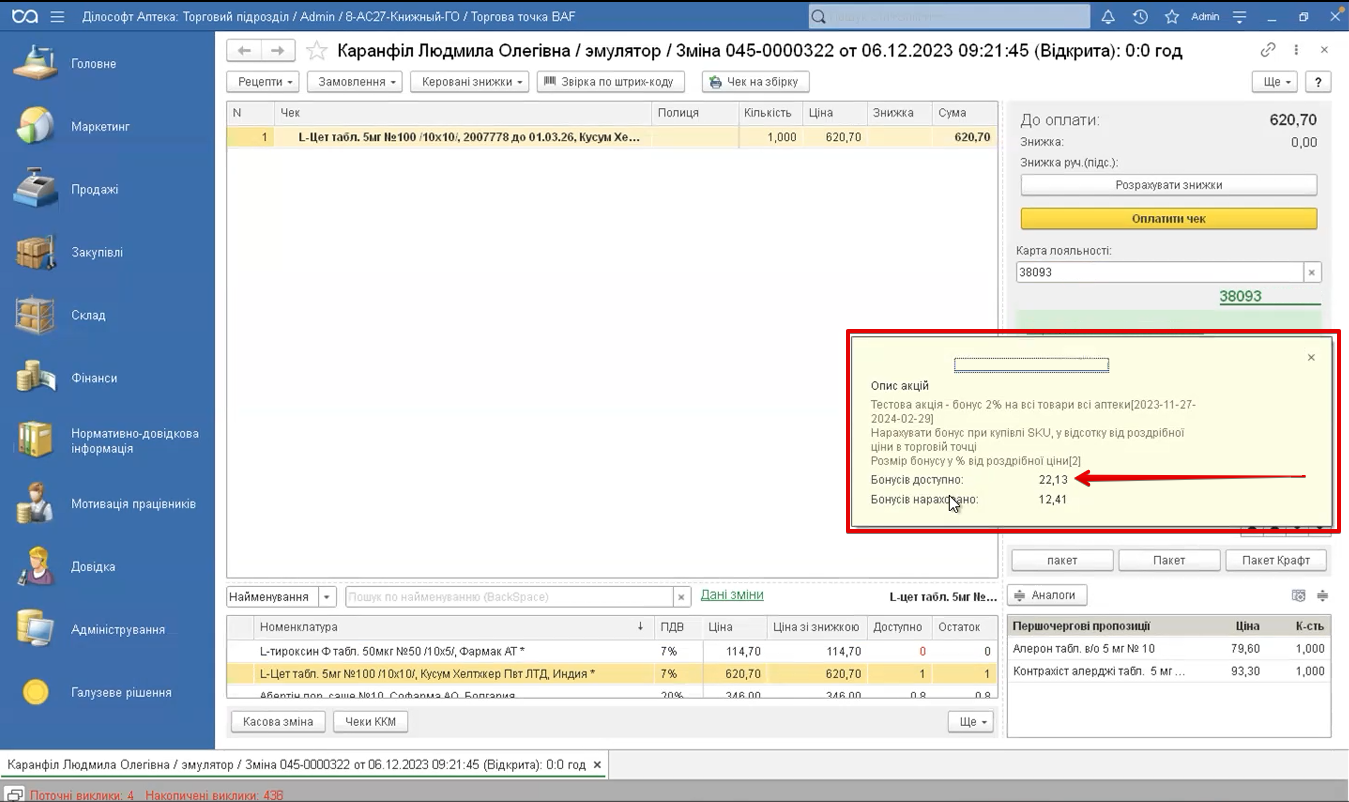Click the favorites star in title bar
This screenshot has width=1349, height=802.
coord(1171,17)
